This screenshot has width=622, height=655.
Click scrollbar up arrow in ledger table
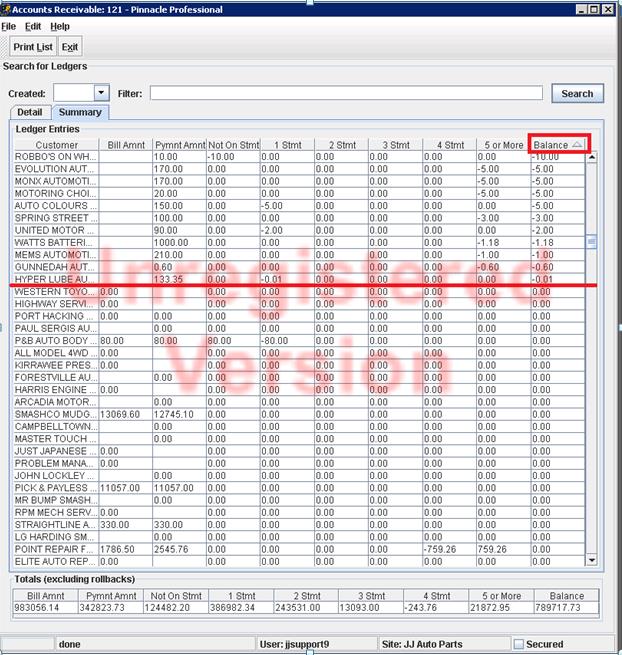point(591,157)
